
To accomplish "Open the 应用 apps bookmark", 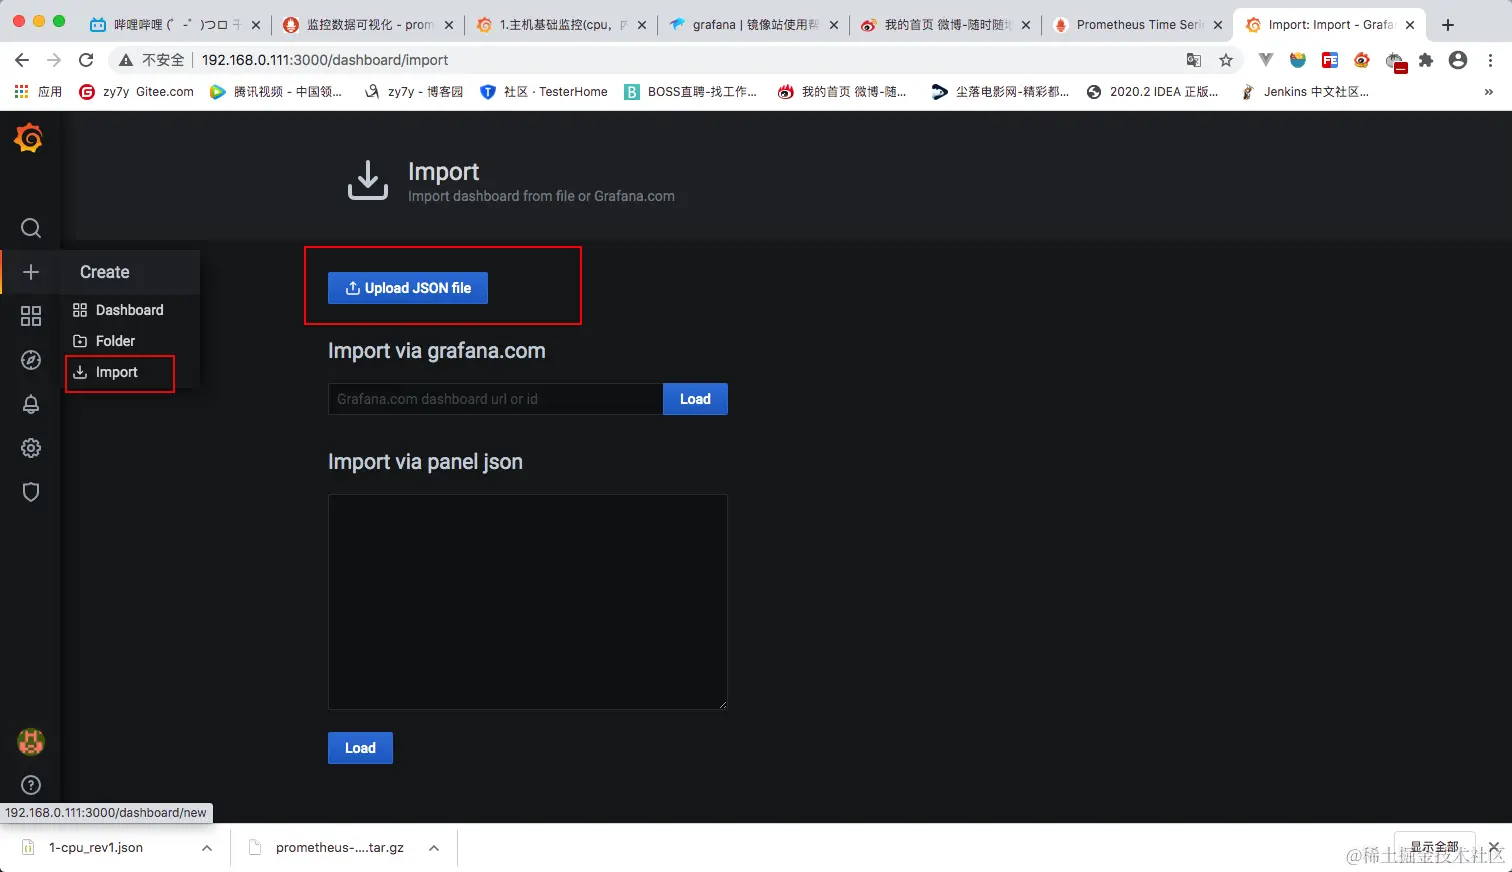I will click(38, 92).
